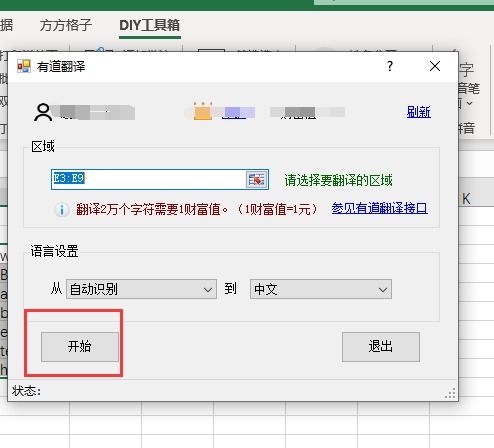Click the 有道翻译 dialog title icon
The image size is (494, 448).
24,66
